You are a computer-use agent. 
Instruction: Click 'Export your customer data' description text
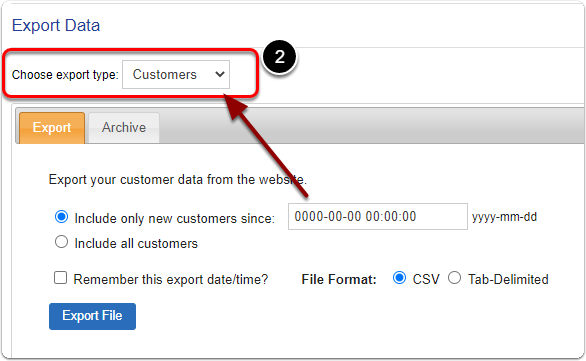coord(178,180)
